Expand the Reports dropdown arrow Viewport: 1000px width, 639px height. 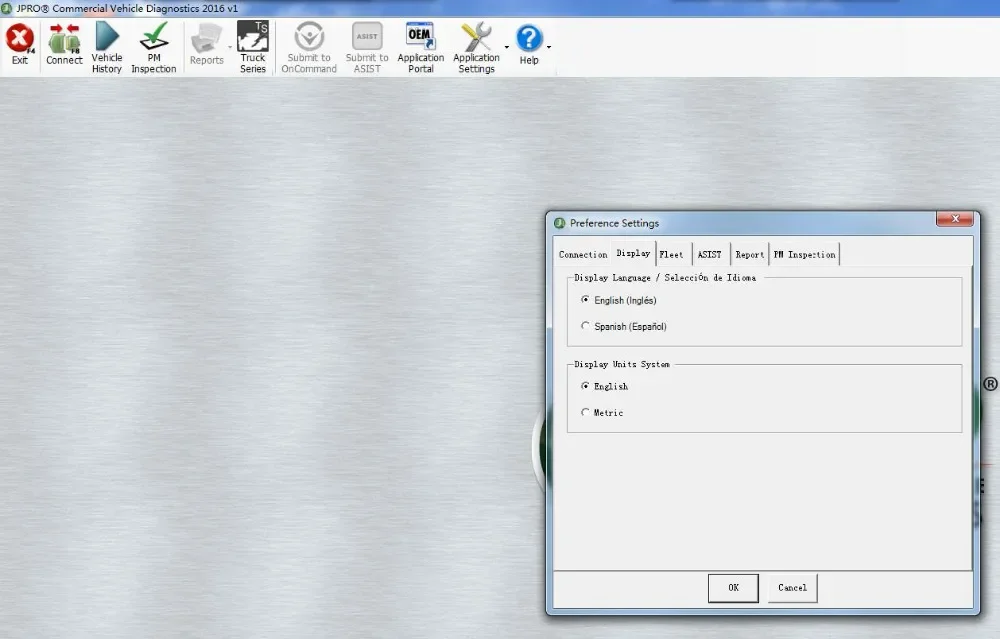230,47
